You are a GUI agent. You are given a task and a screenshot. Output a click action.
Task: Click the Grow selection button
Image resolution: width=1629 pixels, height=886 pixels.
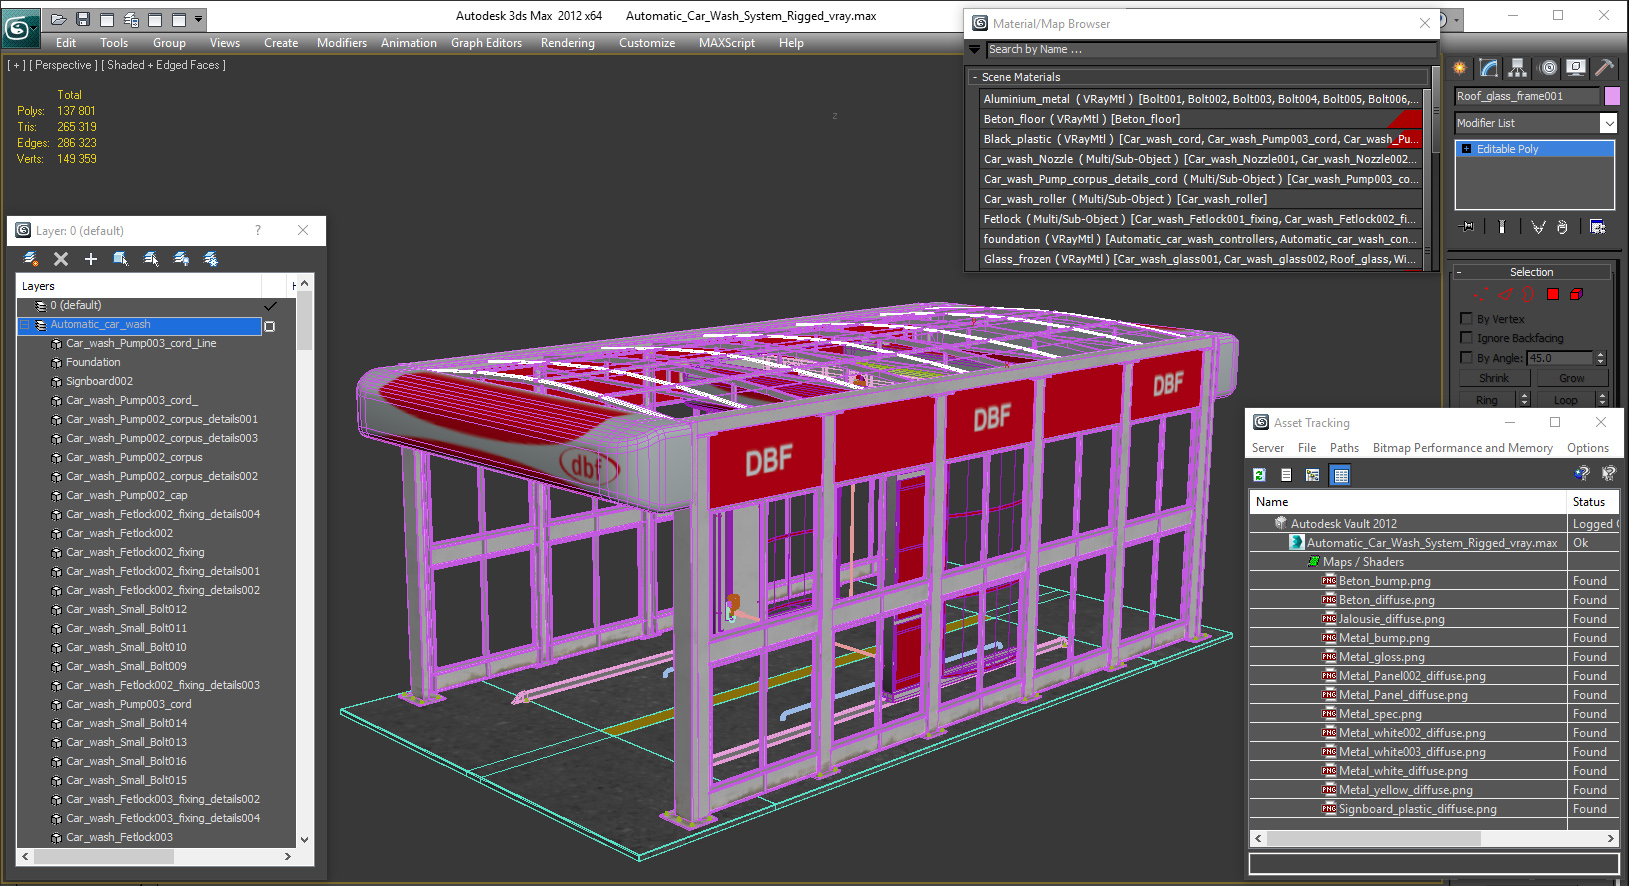coord(1571,378)
